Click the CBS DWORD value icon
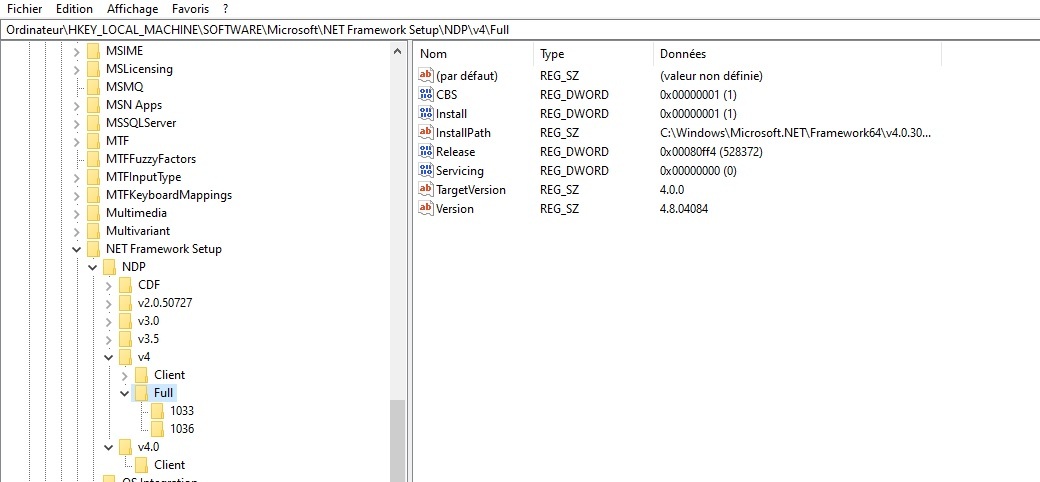The image size is (1040, 482). [x=426, y=95]
